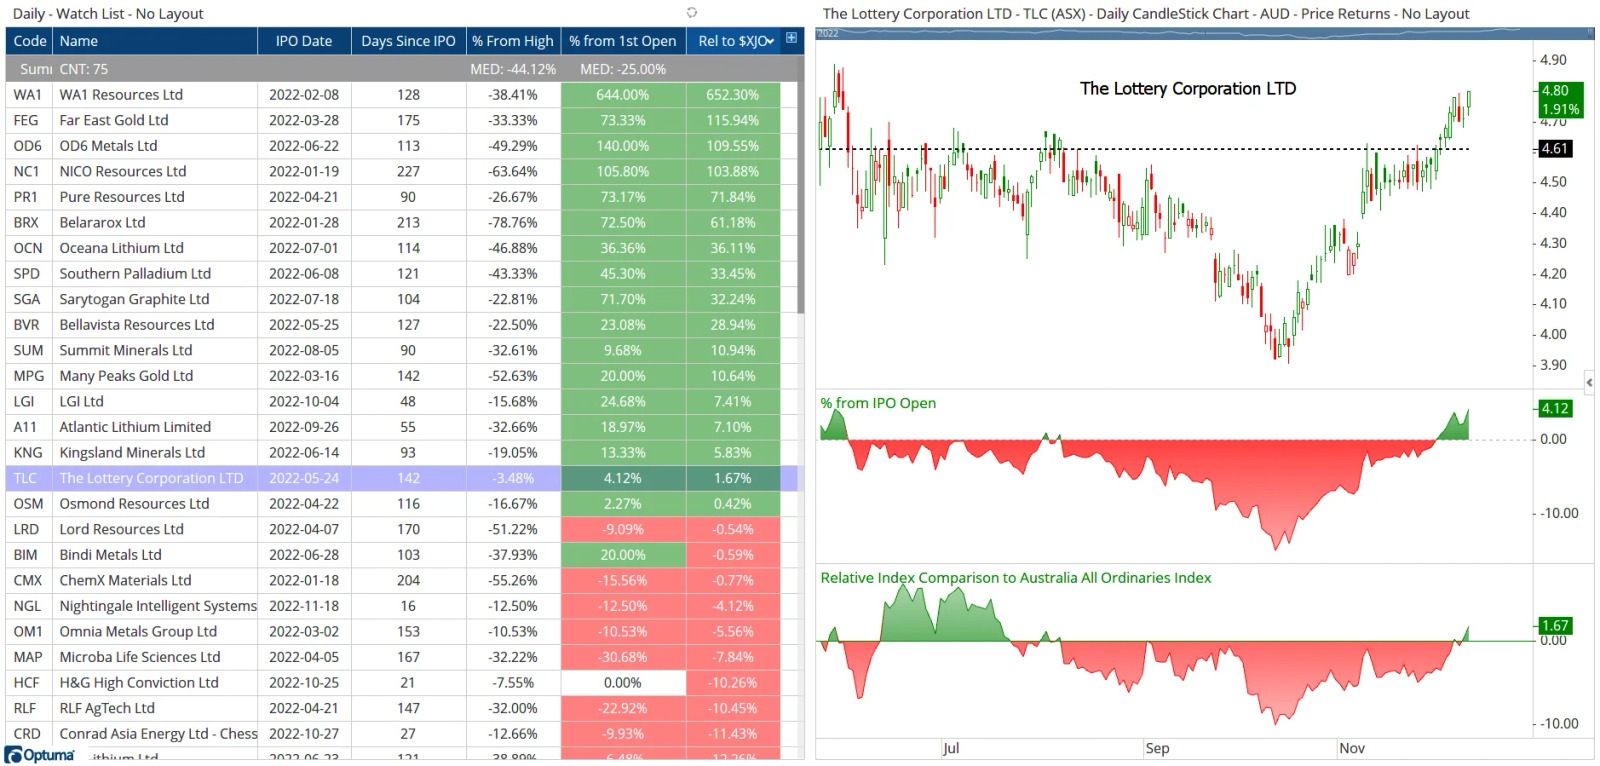Viewport: 1600px width, 766px height.
Task: Click the Daily - Watch List title tab
Action: tap(108, 13)
